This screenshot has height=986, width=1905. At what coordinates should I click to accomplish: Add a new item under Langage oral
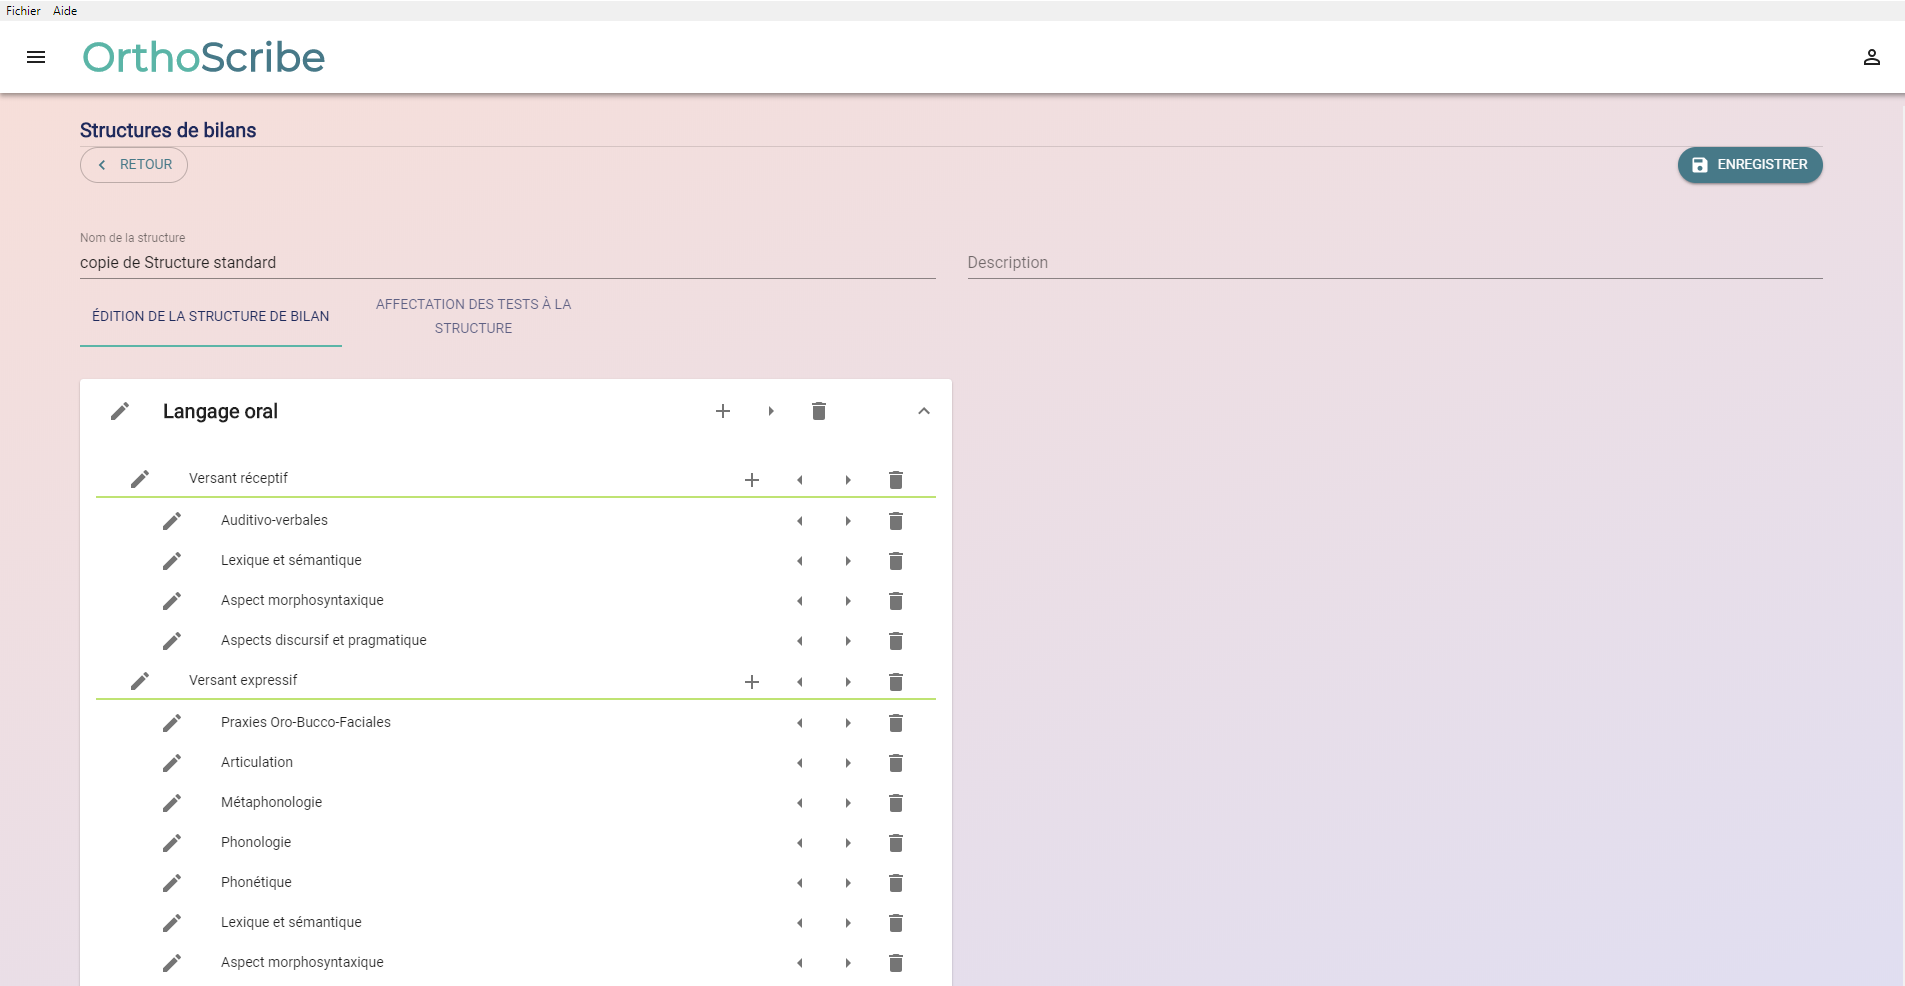point(723,411)
